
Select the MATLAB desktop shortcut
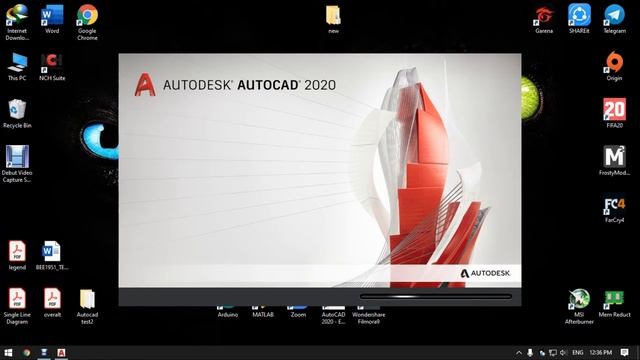click(x=263, y=312)
